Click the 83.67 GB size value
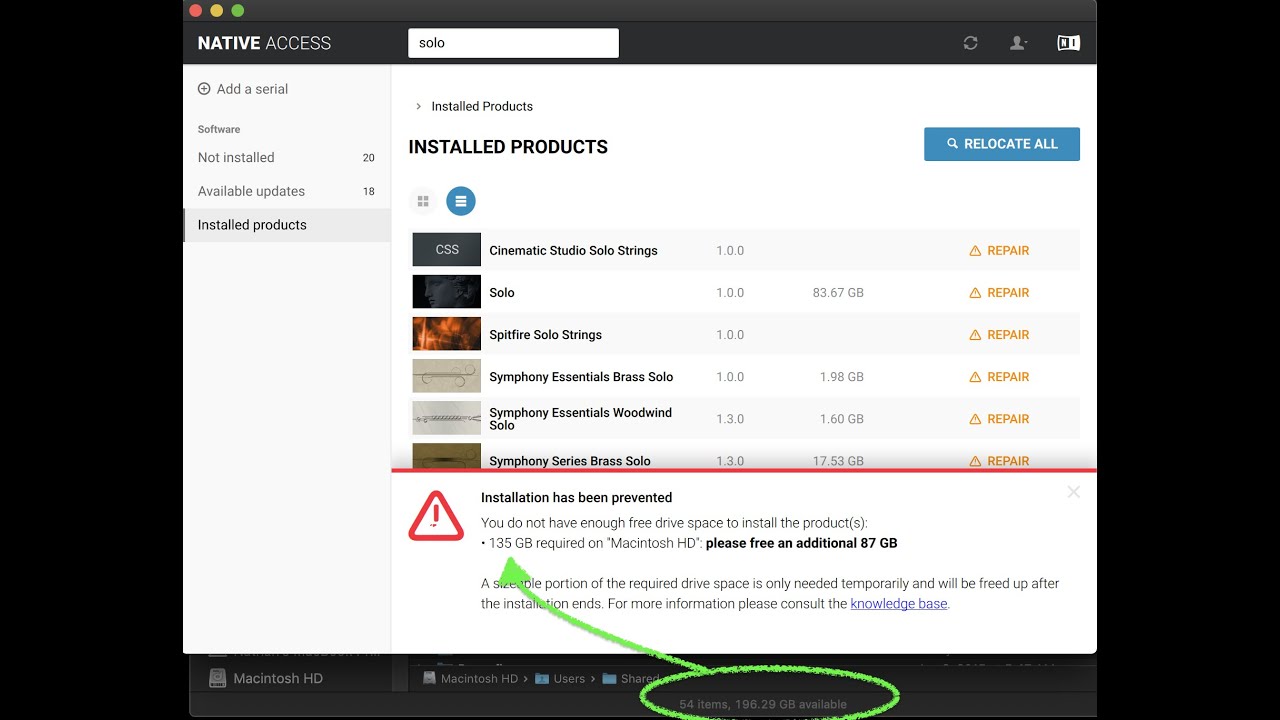This screenshot has width=1280, height=720. (838, 293)
